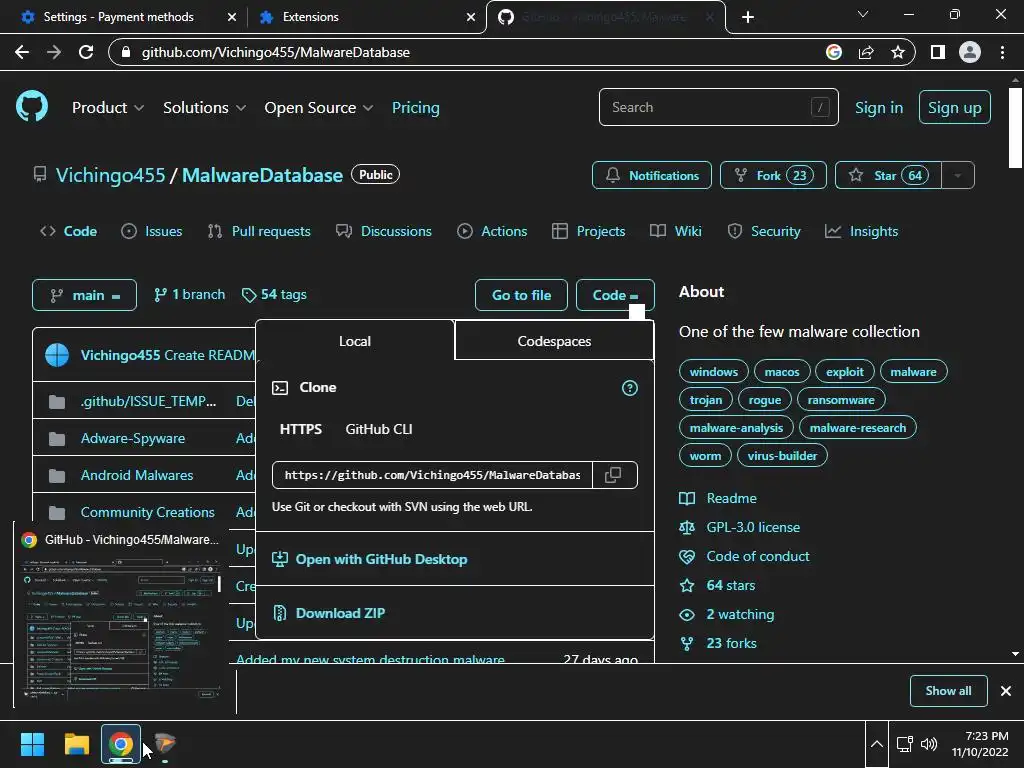The width and height of the screenshot is (1024, 768).
Task: Open the Clone help question mark
Action: click(x=630, y=388)
